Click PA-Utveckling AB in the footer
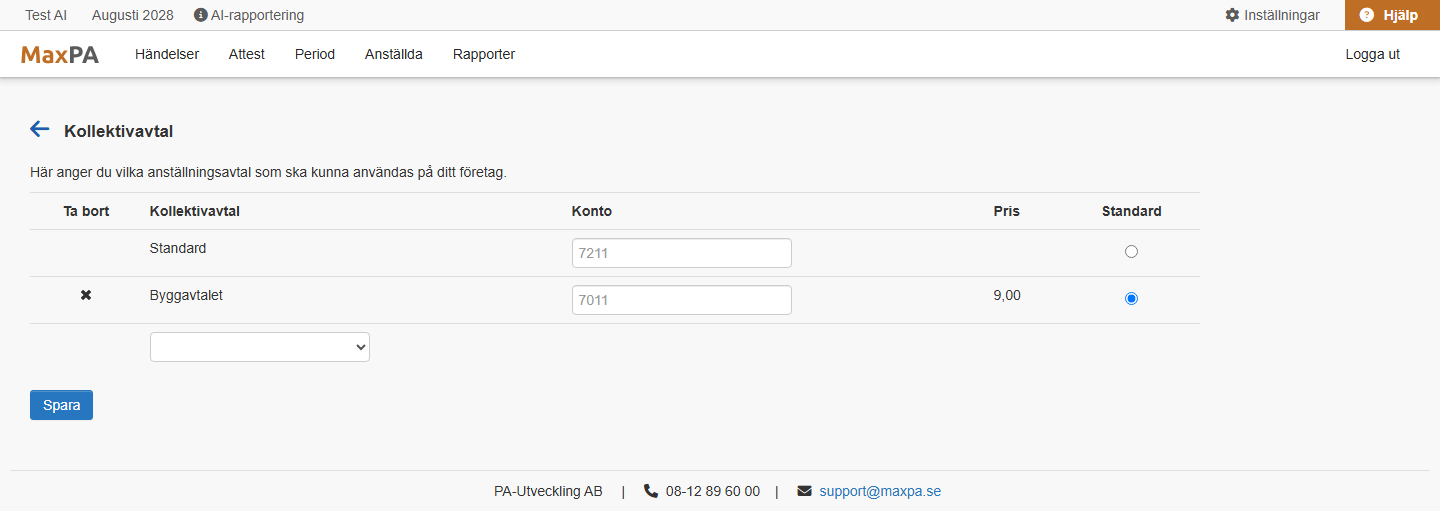Screen dimensions: 1440x511 548,491
